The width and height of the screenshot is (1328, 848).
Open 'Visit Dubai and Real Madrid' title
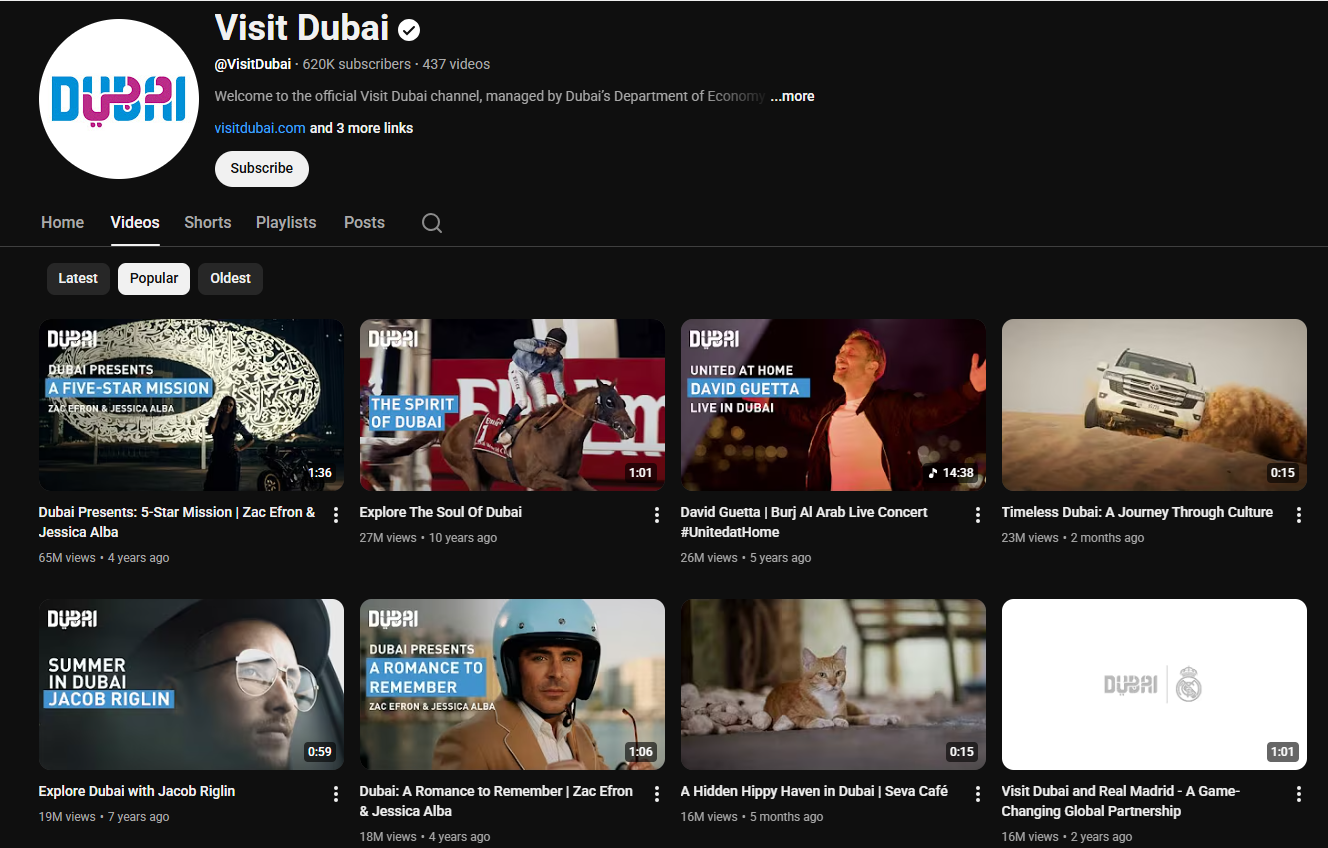(1121, 801)
